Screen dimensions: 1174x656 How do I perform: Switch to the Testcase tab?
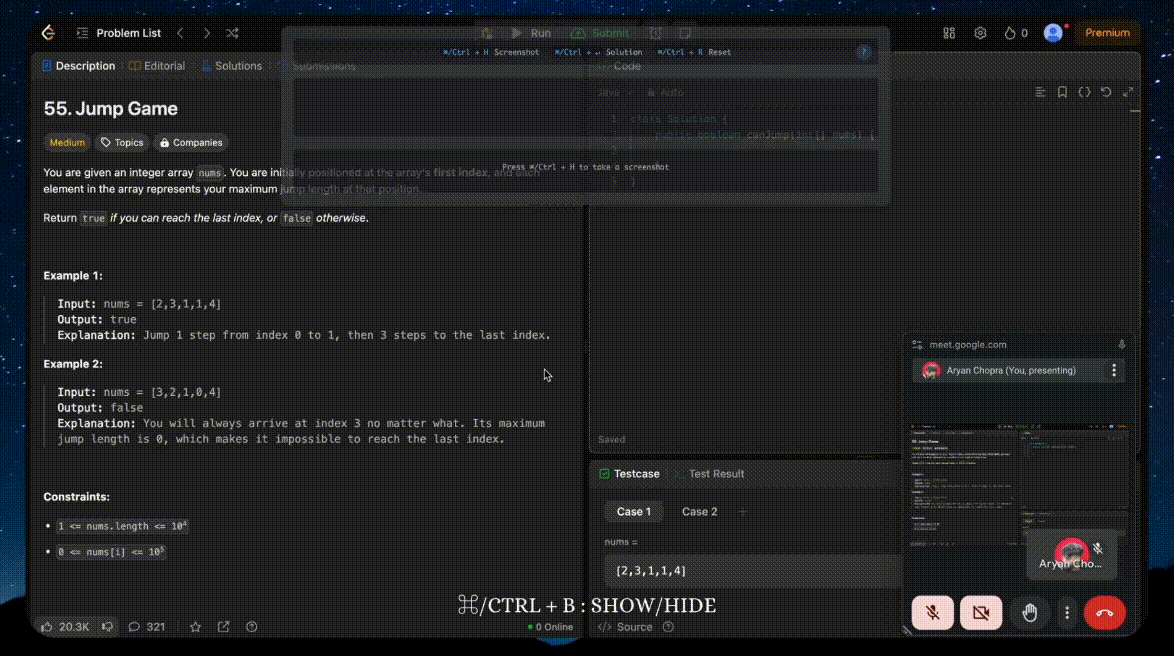click(630, 474)
